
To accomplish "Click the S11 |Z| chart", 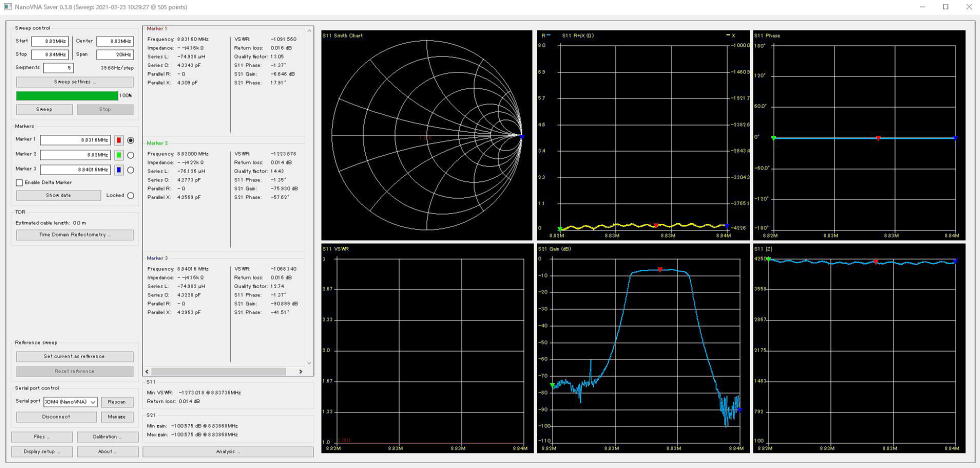I will point(859,347).
